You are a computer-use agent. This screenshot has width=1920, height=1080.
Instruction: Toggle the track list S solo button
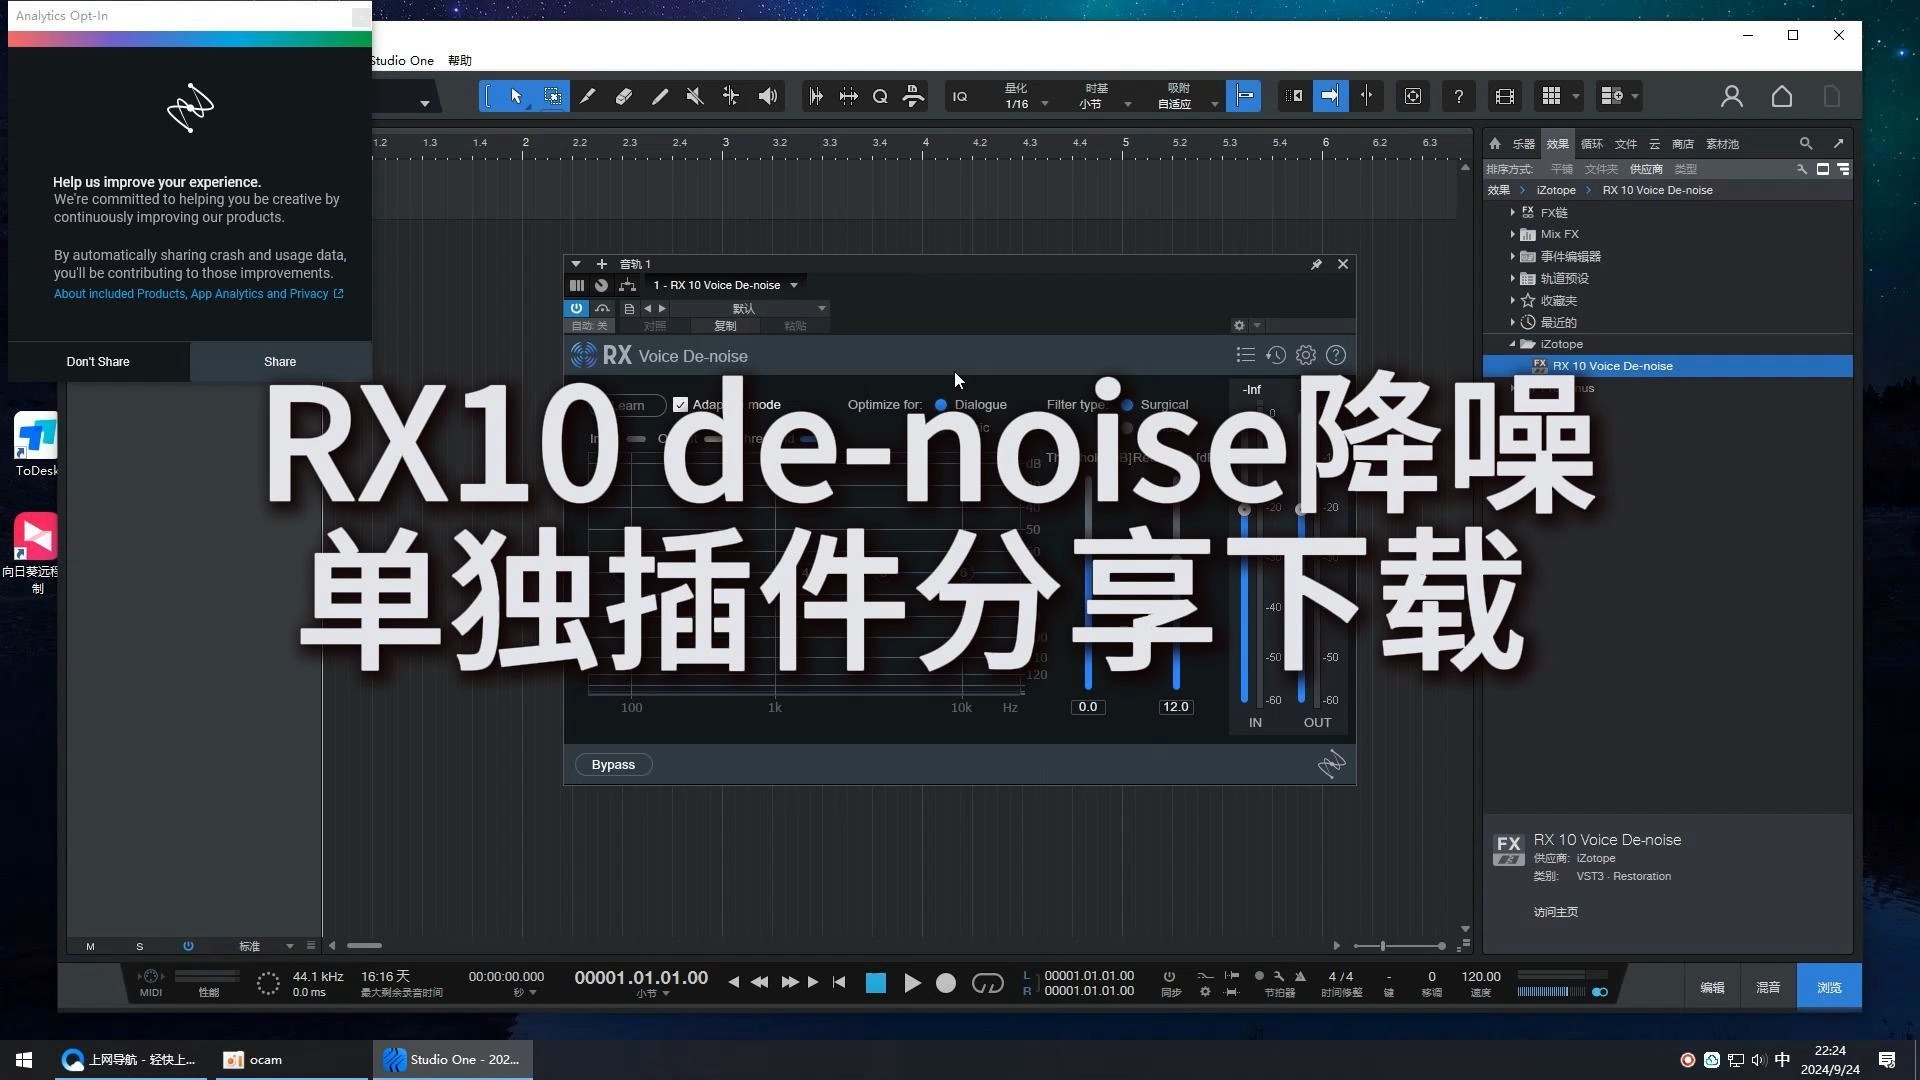pyautogui.click(x=139, y=946)
